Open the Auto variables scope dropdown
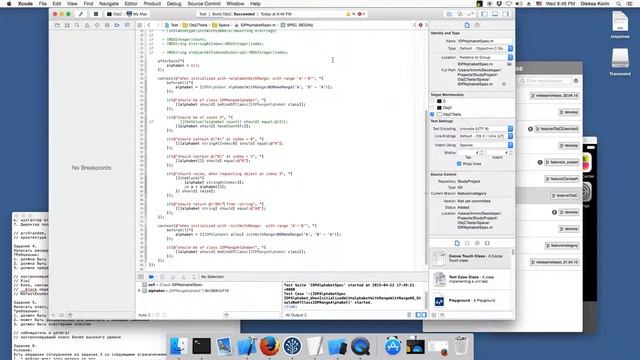Screen dimensions: 640x360 click(144, 315)
